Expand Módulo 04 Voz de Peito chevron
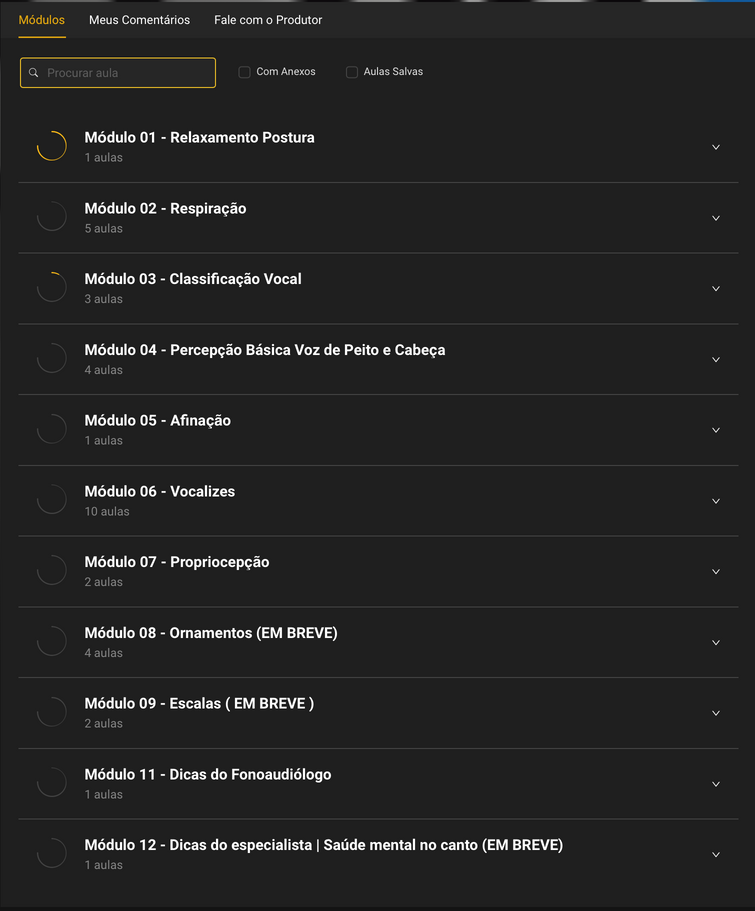 (716, 359)
